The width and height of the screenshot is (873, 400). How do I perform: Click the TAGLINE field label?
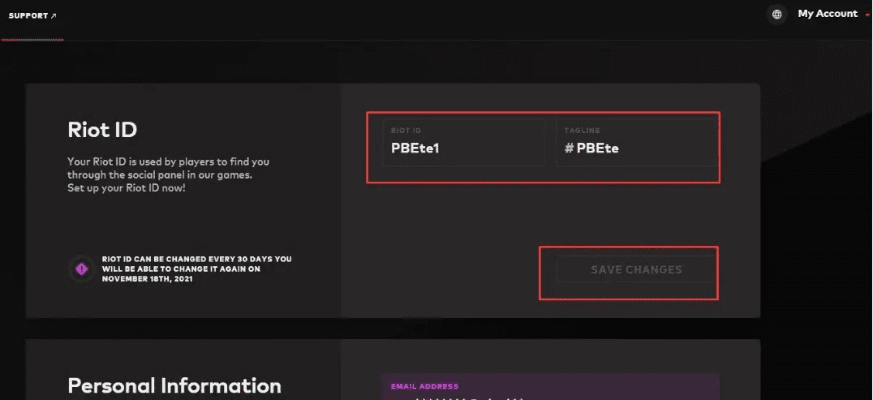coord(581,129)
